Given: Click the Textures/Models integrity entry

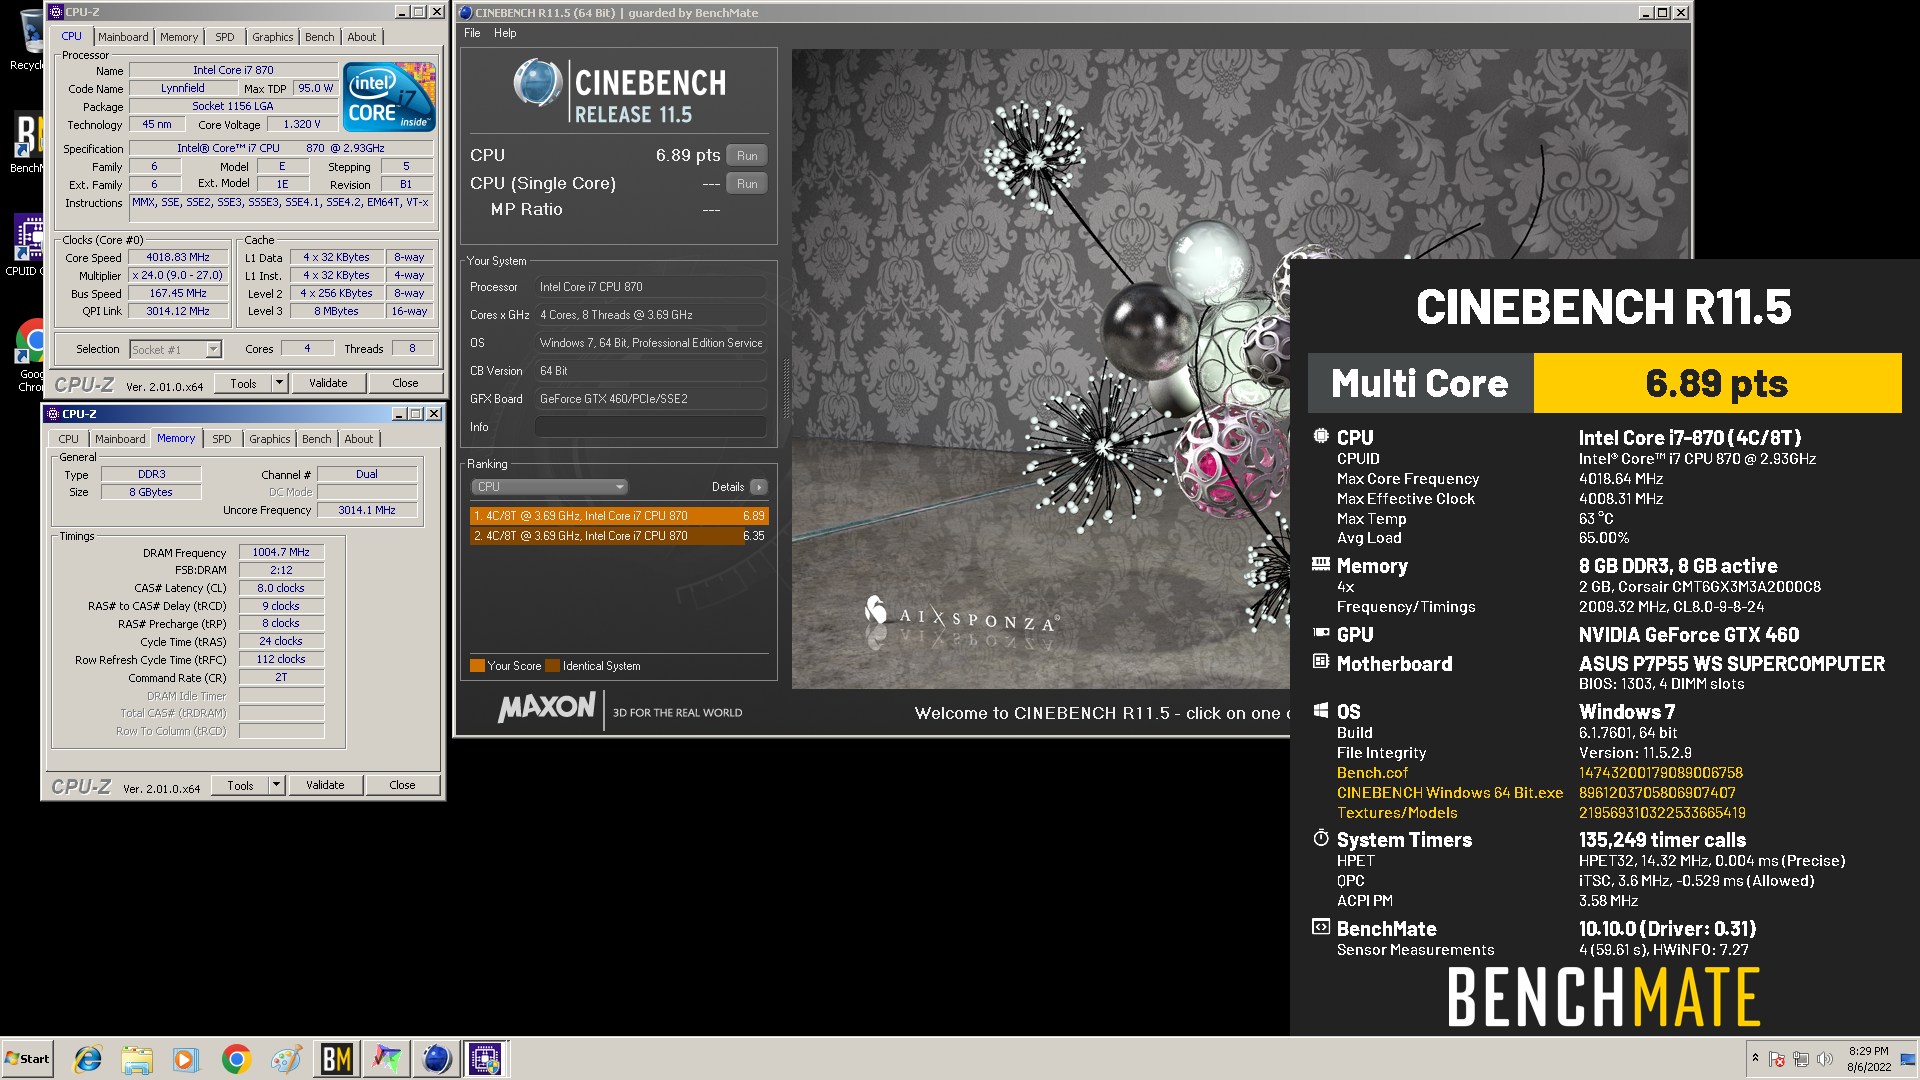Looking at the screenshot, I should point(1397,813).
